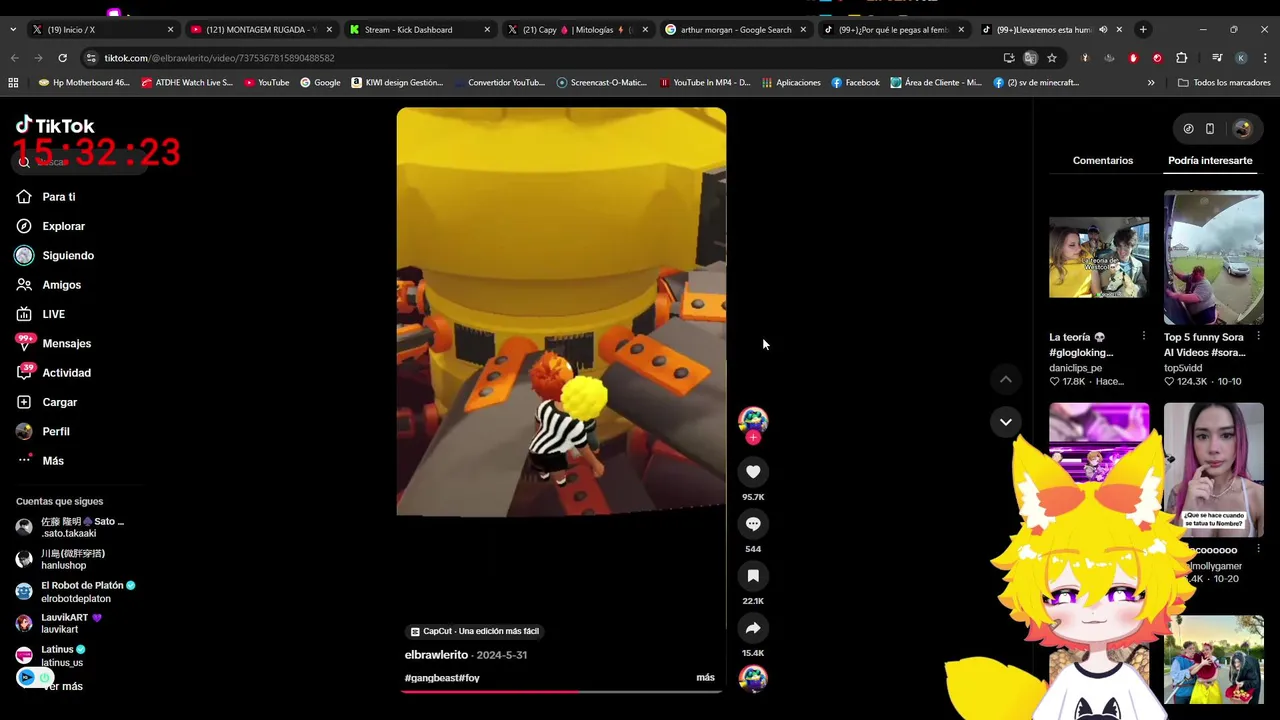1280x720 pixels.
Task: Open the Facebook bookmark
Action: click(x=856, y=83)
